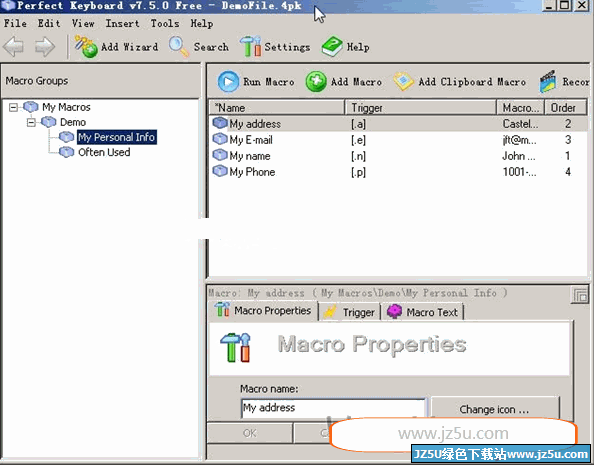Click the Macro name input field
Screen dimensions: 594x466
coord(333,408)
